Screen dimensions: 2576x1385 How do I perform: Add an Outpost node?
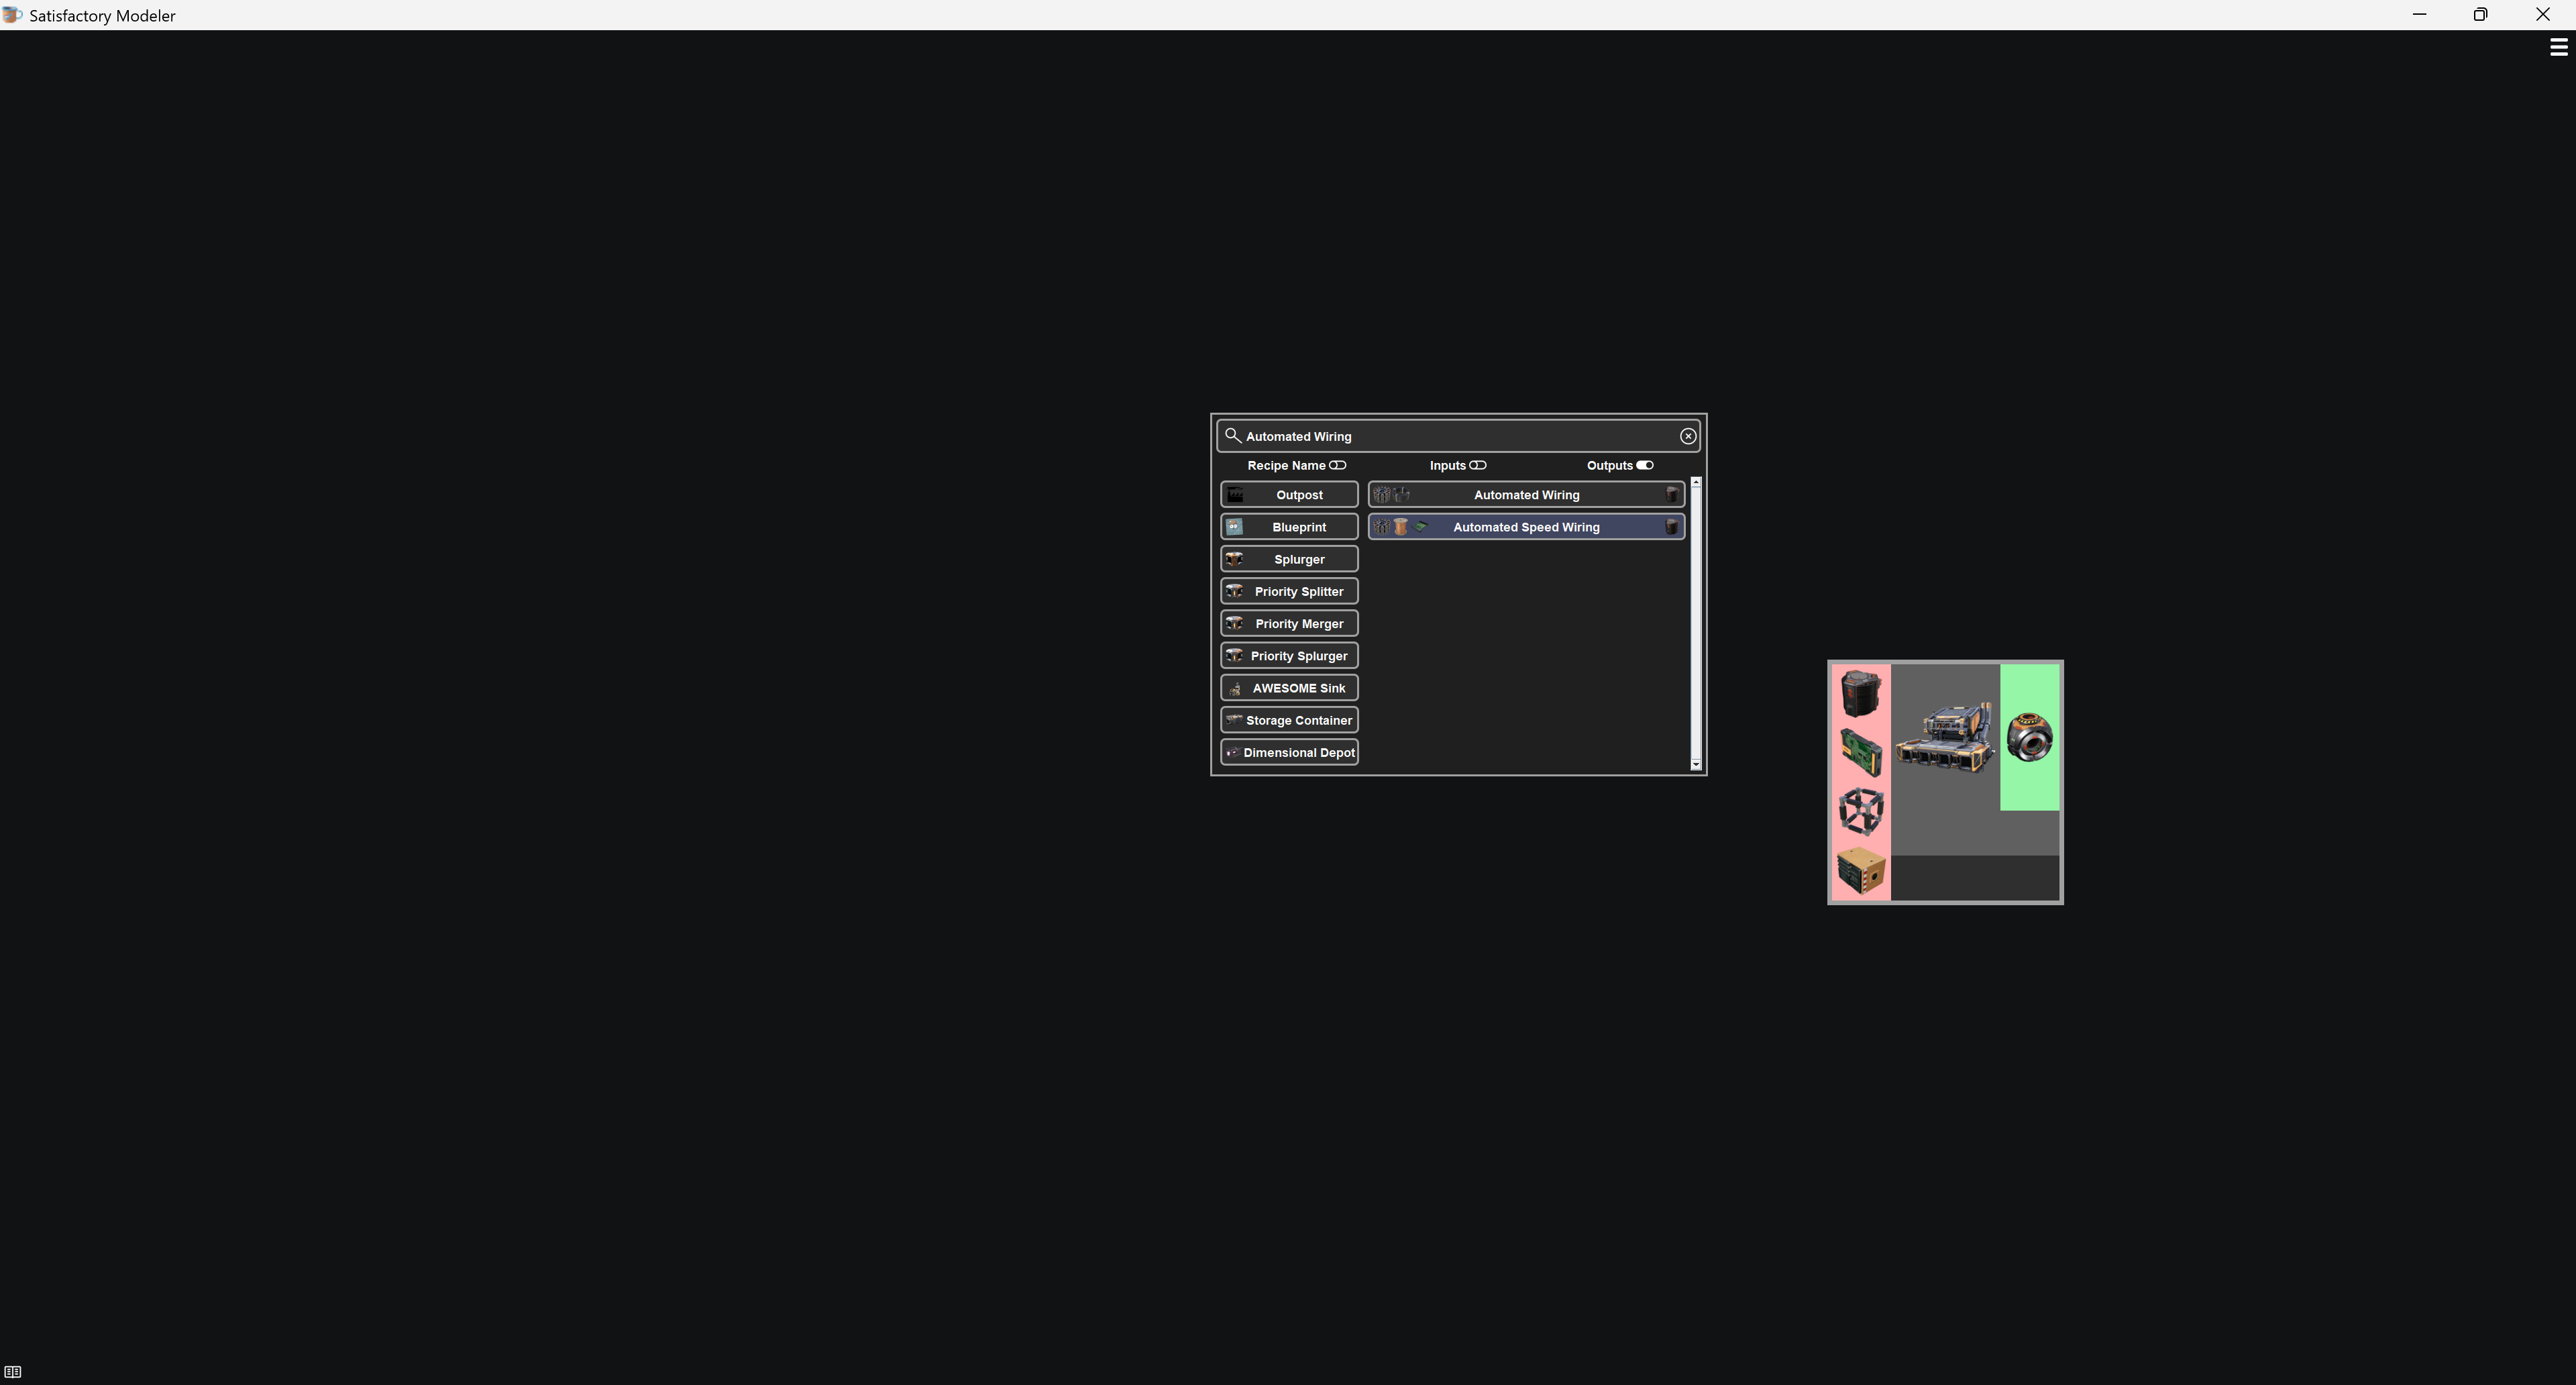(x=1289, y=495)
